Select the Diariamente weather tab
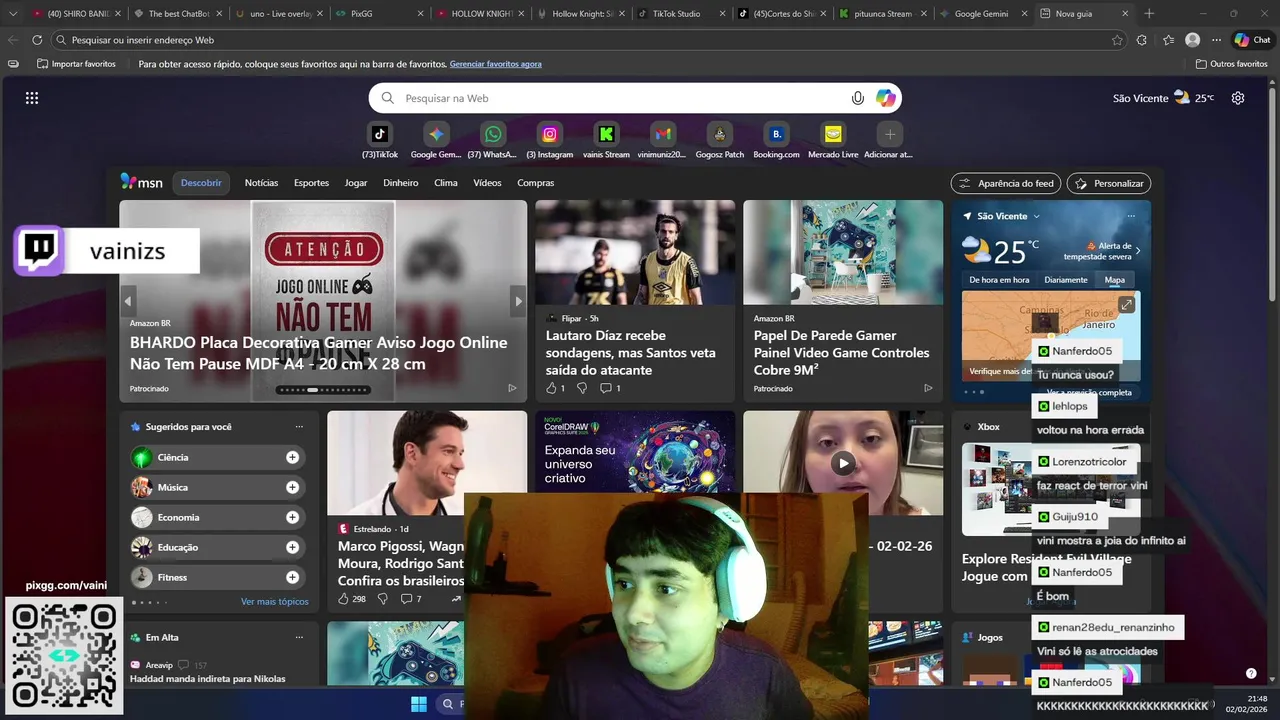This screenshot has height=720, width=1280. coord(1066,280)
